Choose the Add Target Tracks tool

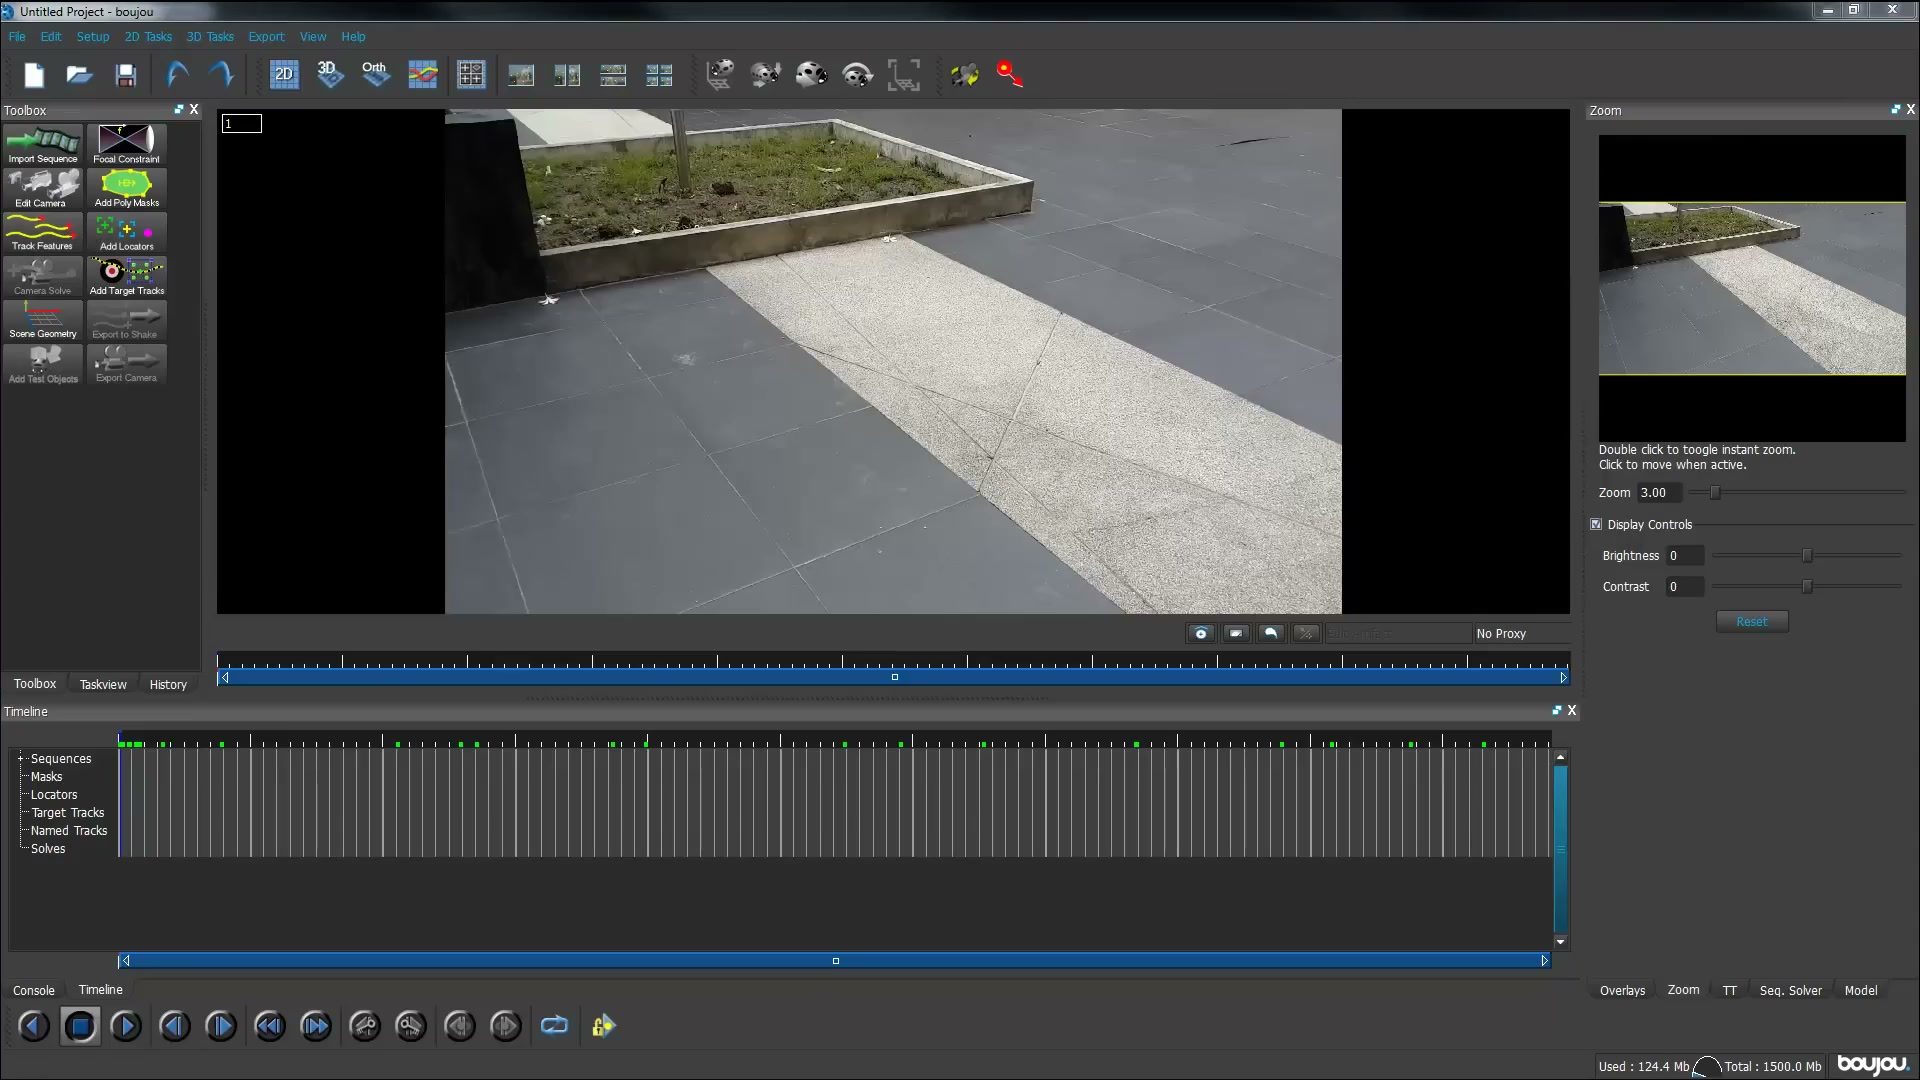coord(127,276)
